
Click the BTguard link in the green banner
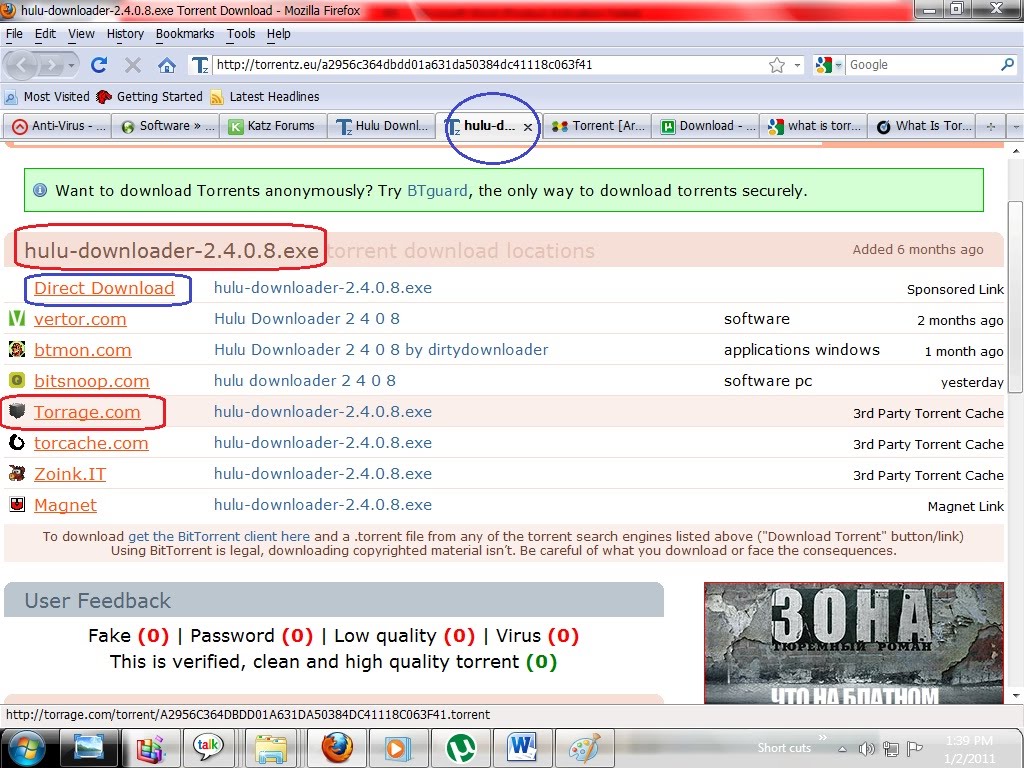[437, 191]
